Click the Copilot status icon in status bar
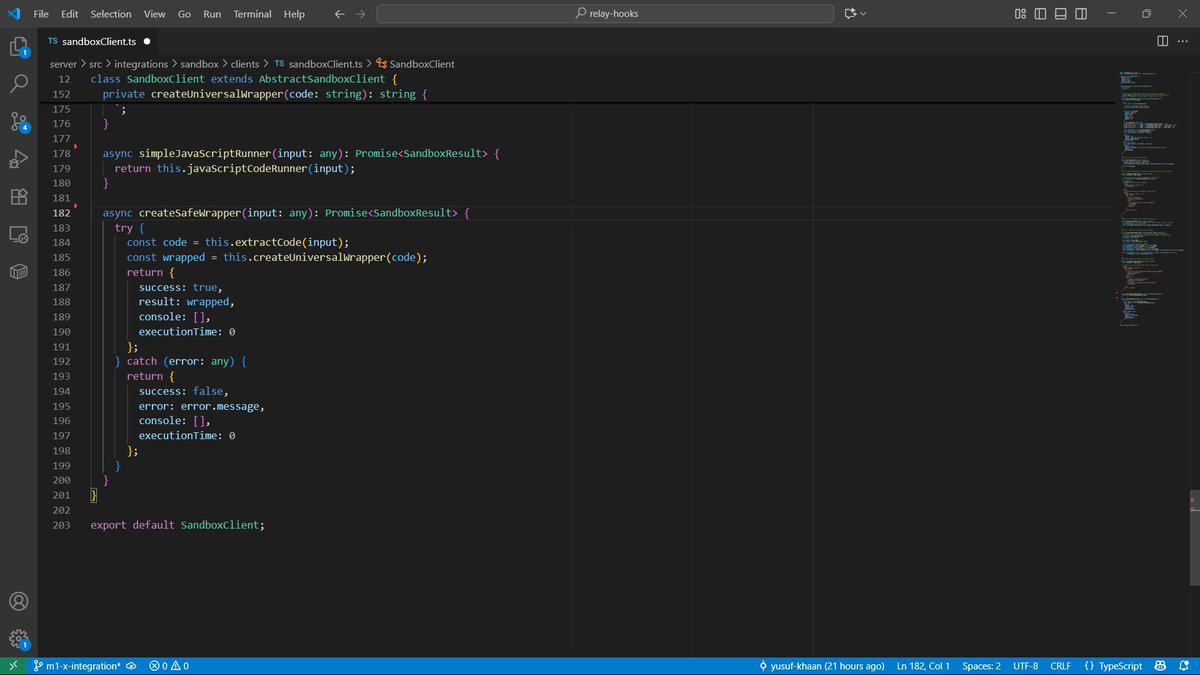 [1160, 665]
